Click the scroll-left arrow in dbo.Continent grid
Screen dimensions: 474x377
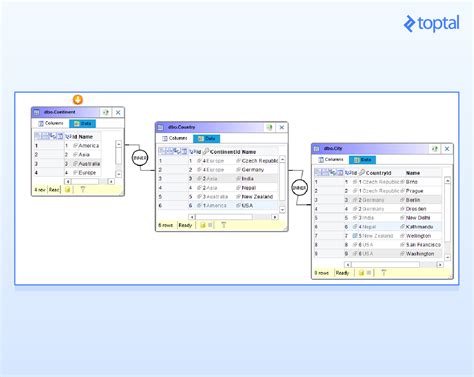coord(68,182)
